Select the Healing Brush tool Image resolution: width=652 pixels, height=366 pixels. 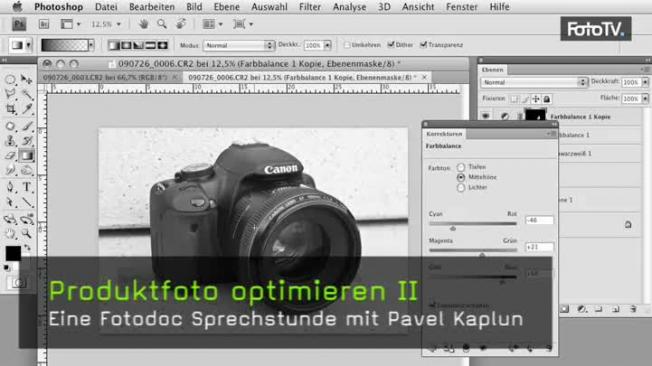click(10, 126)
